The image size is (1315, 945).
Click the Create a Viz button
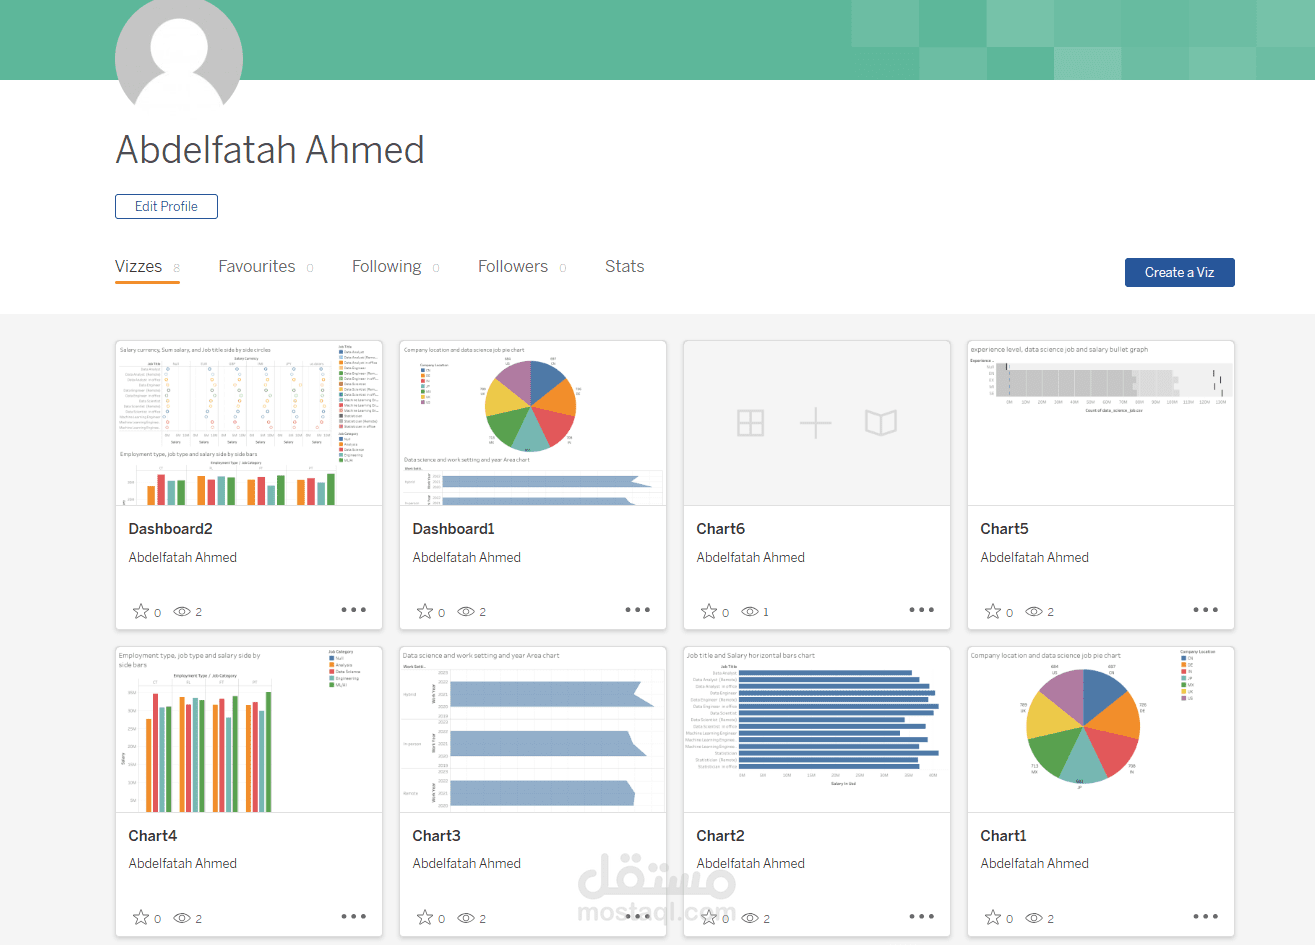tap(1179, 272)
